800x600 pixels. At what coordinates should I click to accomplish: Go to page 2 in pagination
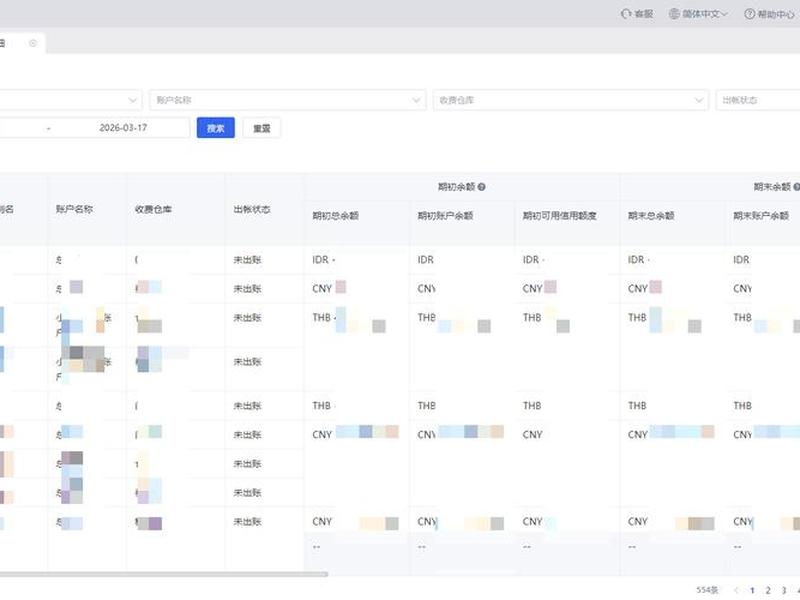click(x=768, y=590)
